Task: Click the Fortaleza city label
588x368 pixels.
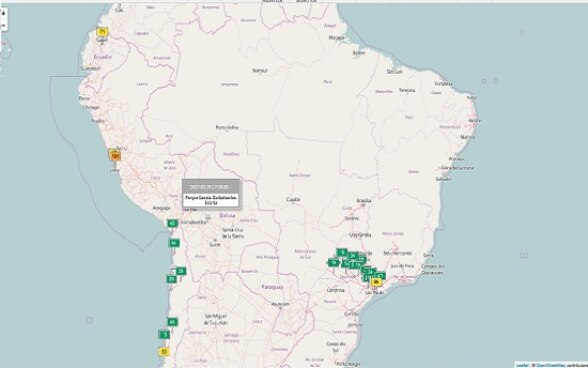Action: pyautogui.click(x=443, y=84)
